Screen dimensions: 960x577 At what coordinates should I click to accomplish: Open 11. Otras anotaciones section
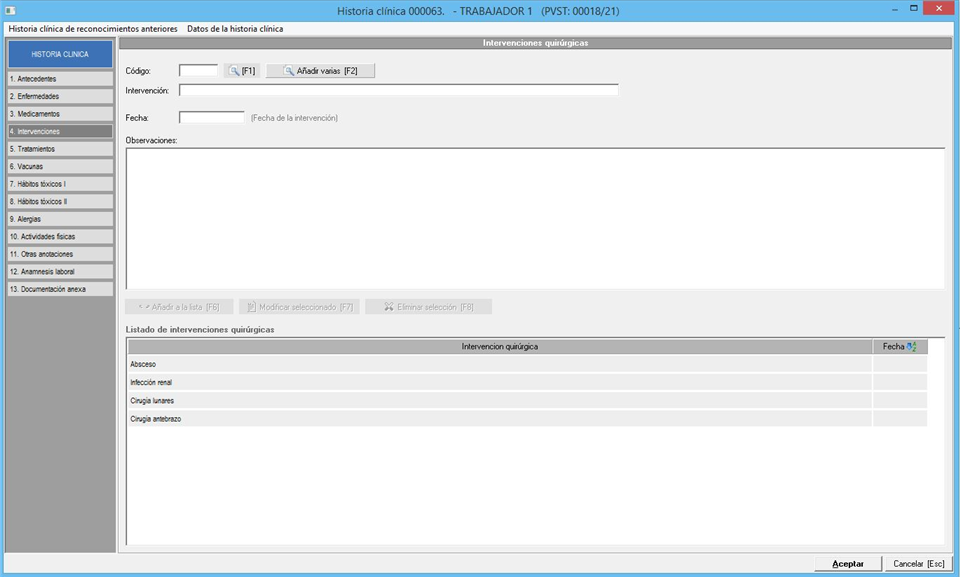[60, 254]
